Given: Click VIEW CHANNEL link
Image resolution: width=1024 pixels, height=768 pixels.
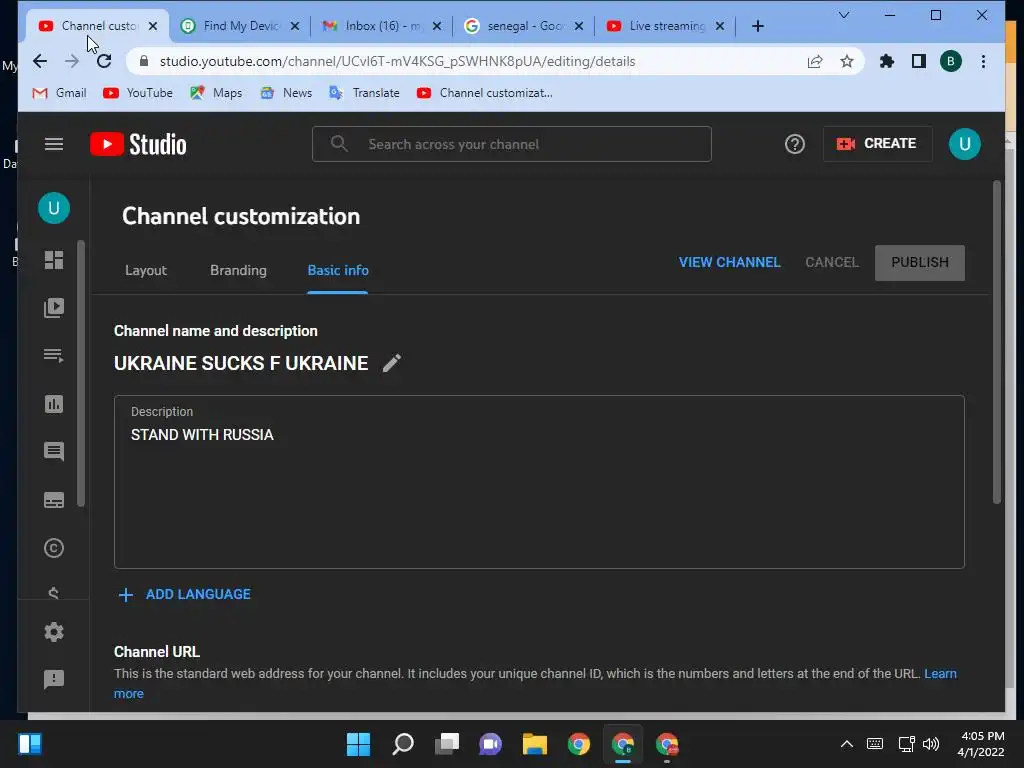Looking at the screenshot, I should click(729, 263).
